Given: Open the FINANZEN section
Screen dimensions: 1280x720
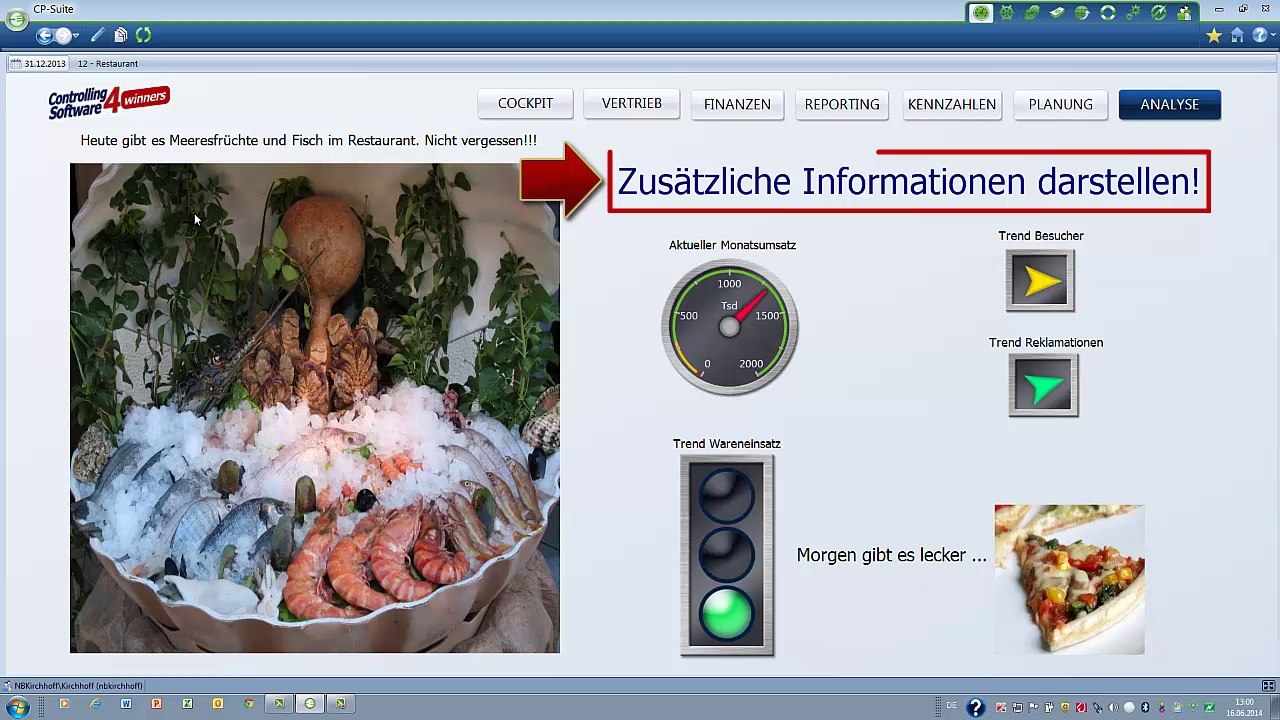Looking at the screenshot, I should click(737, 104).
